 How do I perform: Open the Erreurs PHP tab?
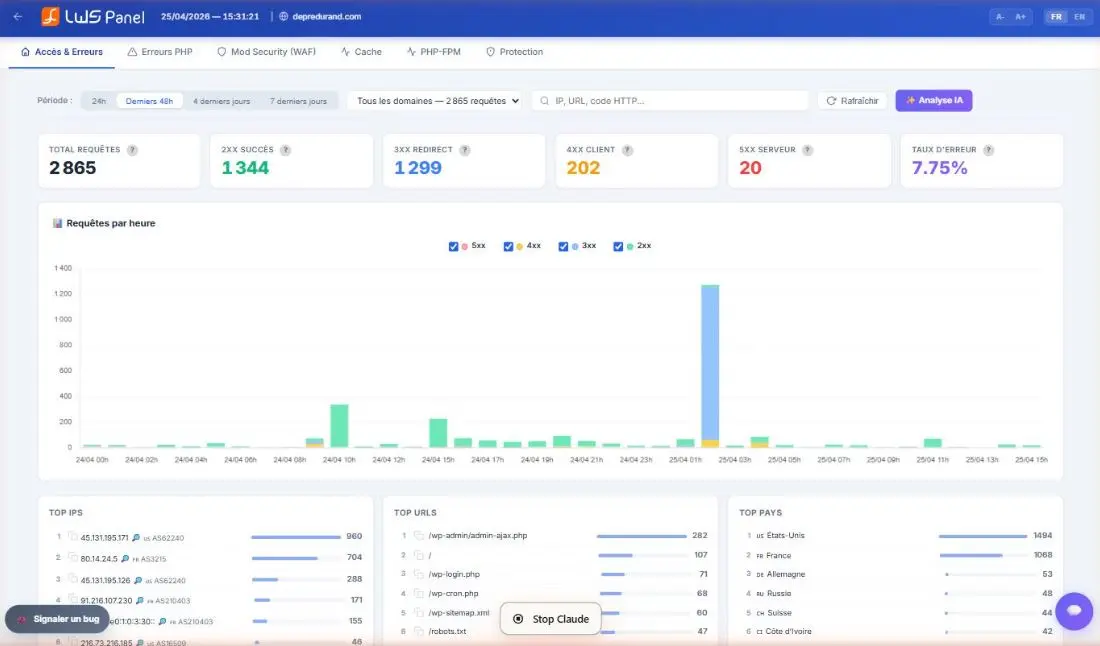[160, 52]
